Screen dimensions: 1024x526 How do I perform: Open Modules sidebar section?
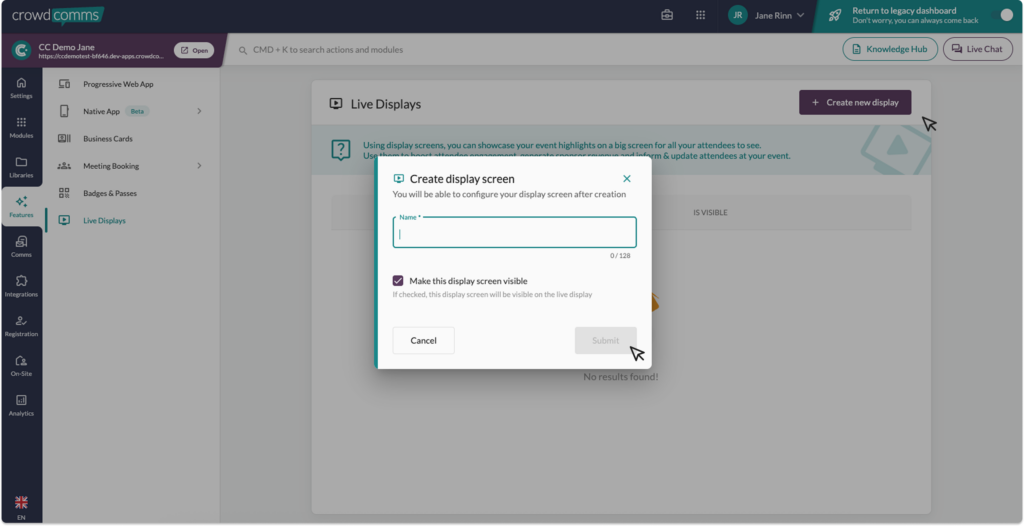[21, 128]
